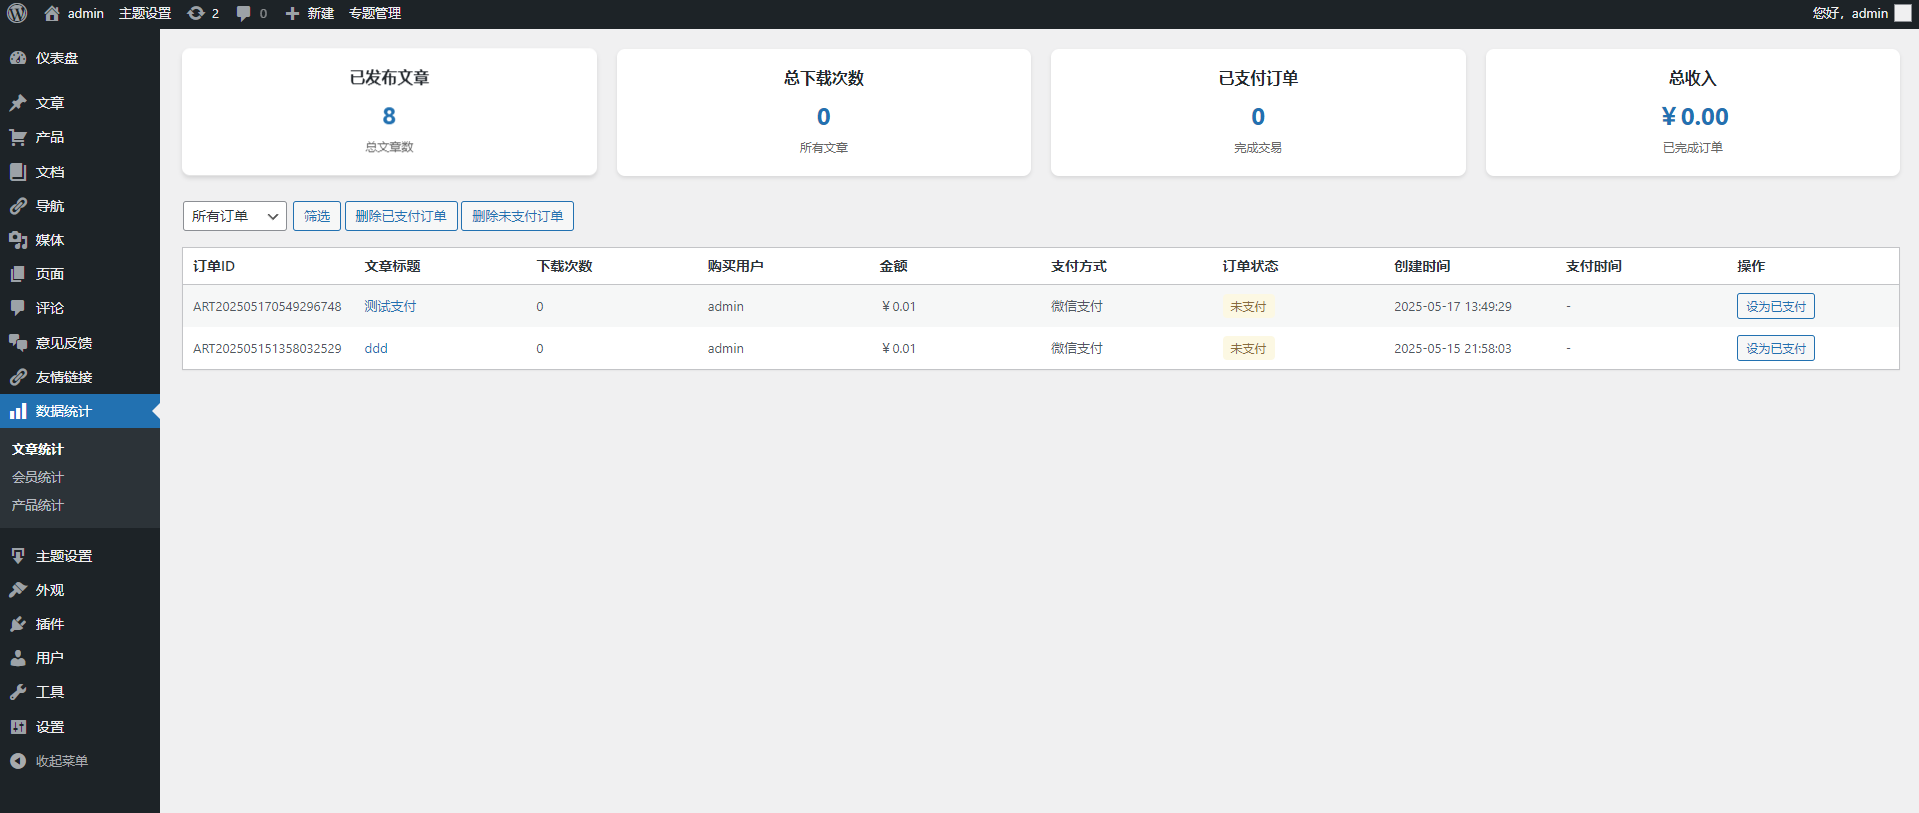Click the WordPress logo icon
This screenshot has width=1919, height=813.
tap(17, 13)
